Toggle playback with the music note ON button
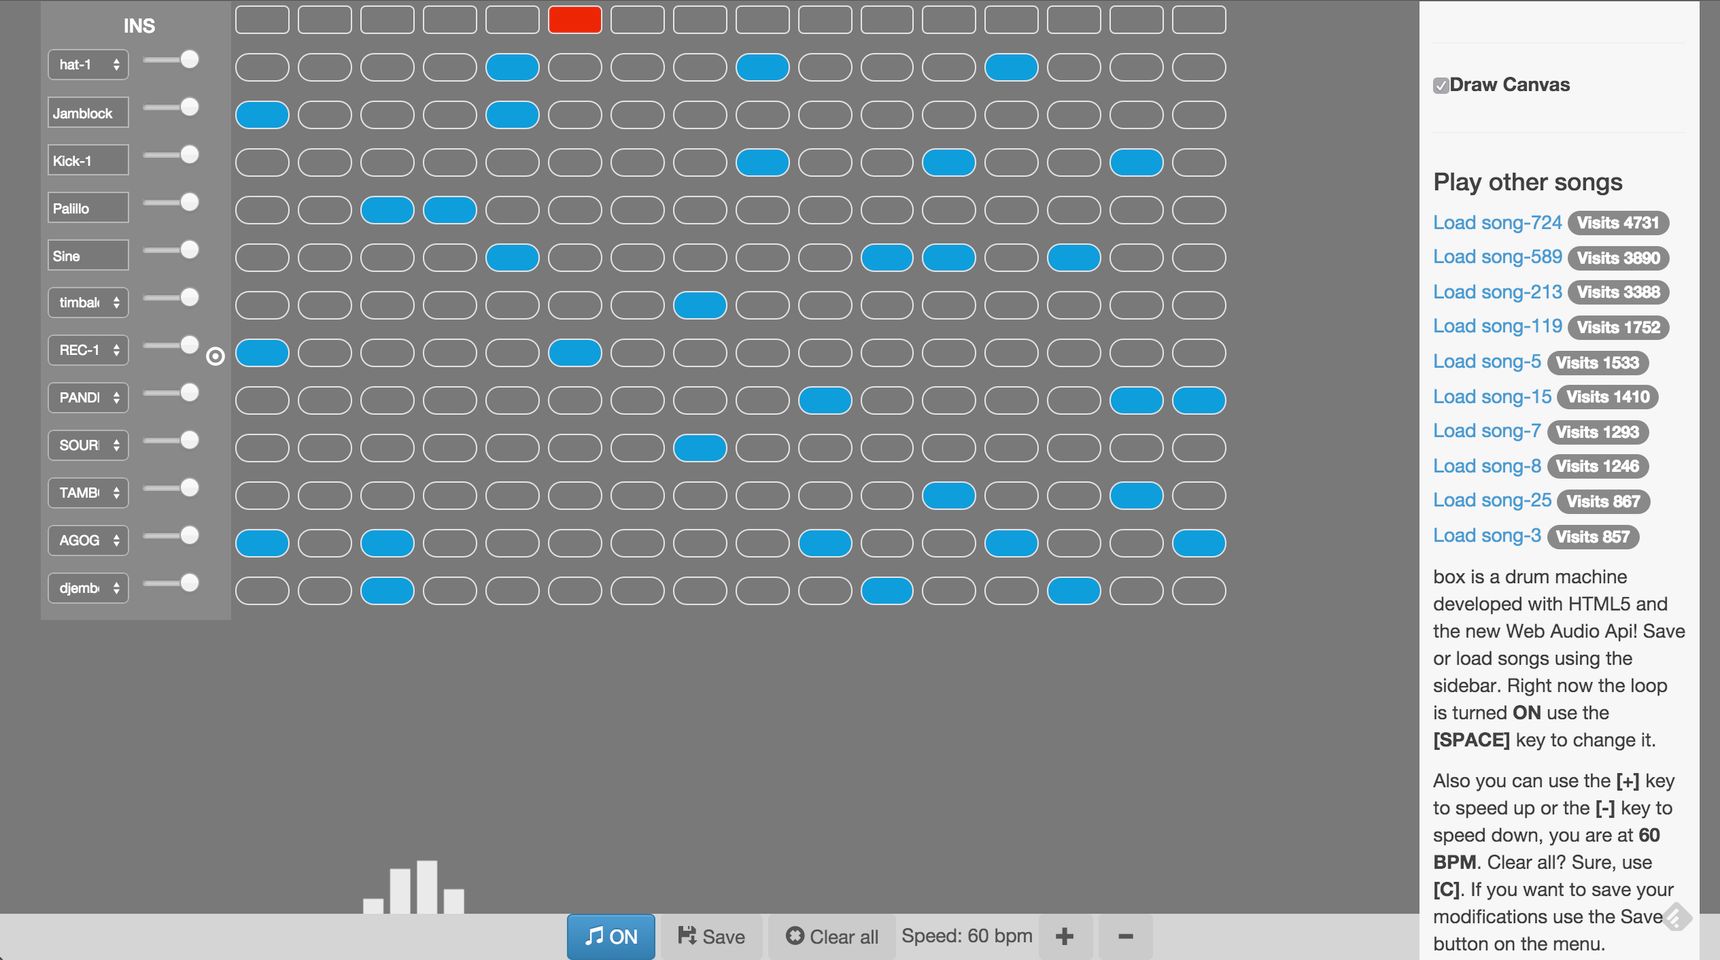The width and height of the screenshot is (1720, 960). point(611,936)
